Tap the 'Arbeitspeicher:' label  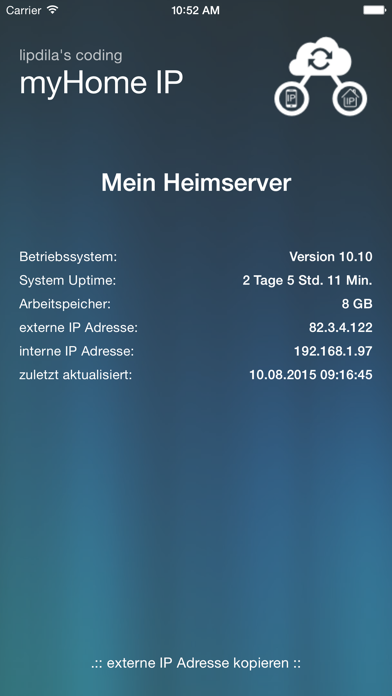click(65, 304)
